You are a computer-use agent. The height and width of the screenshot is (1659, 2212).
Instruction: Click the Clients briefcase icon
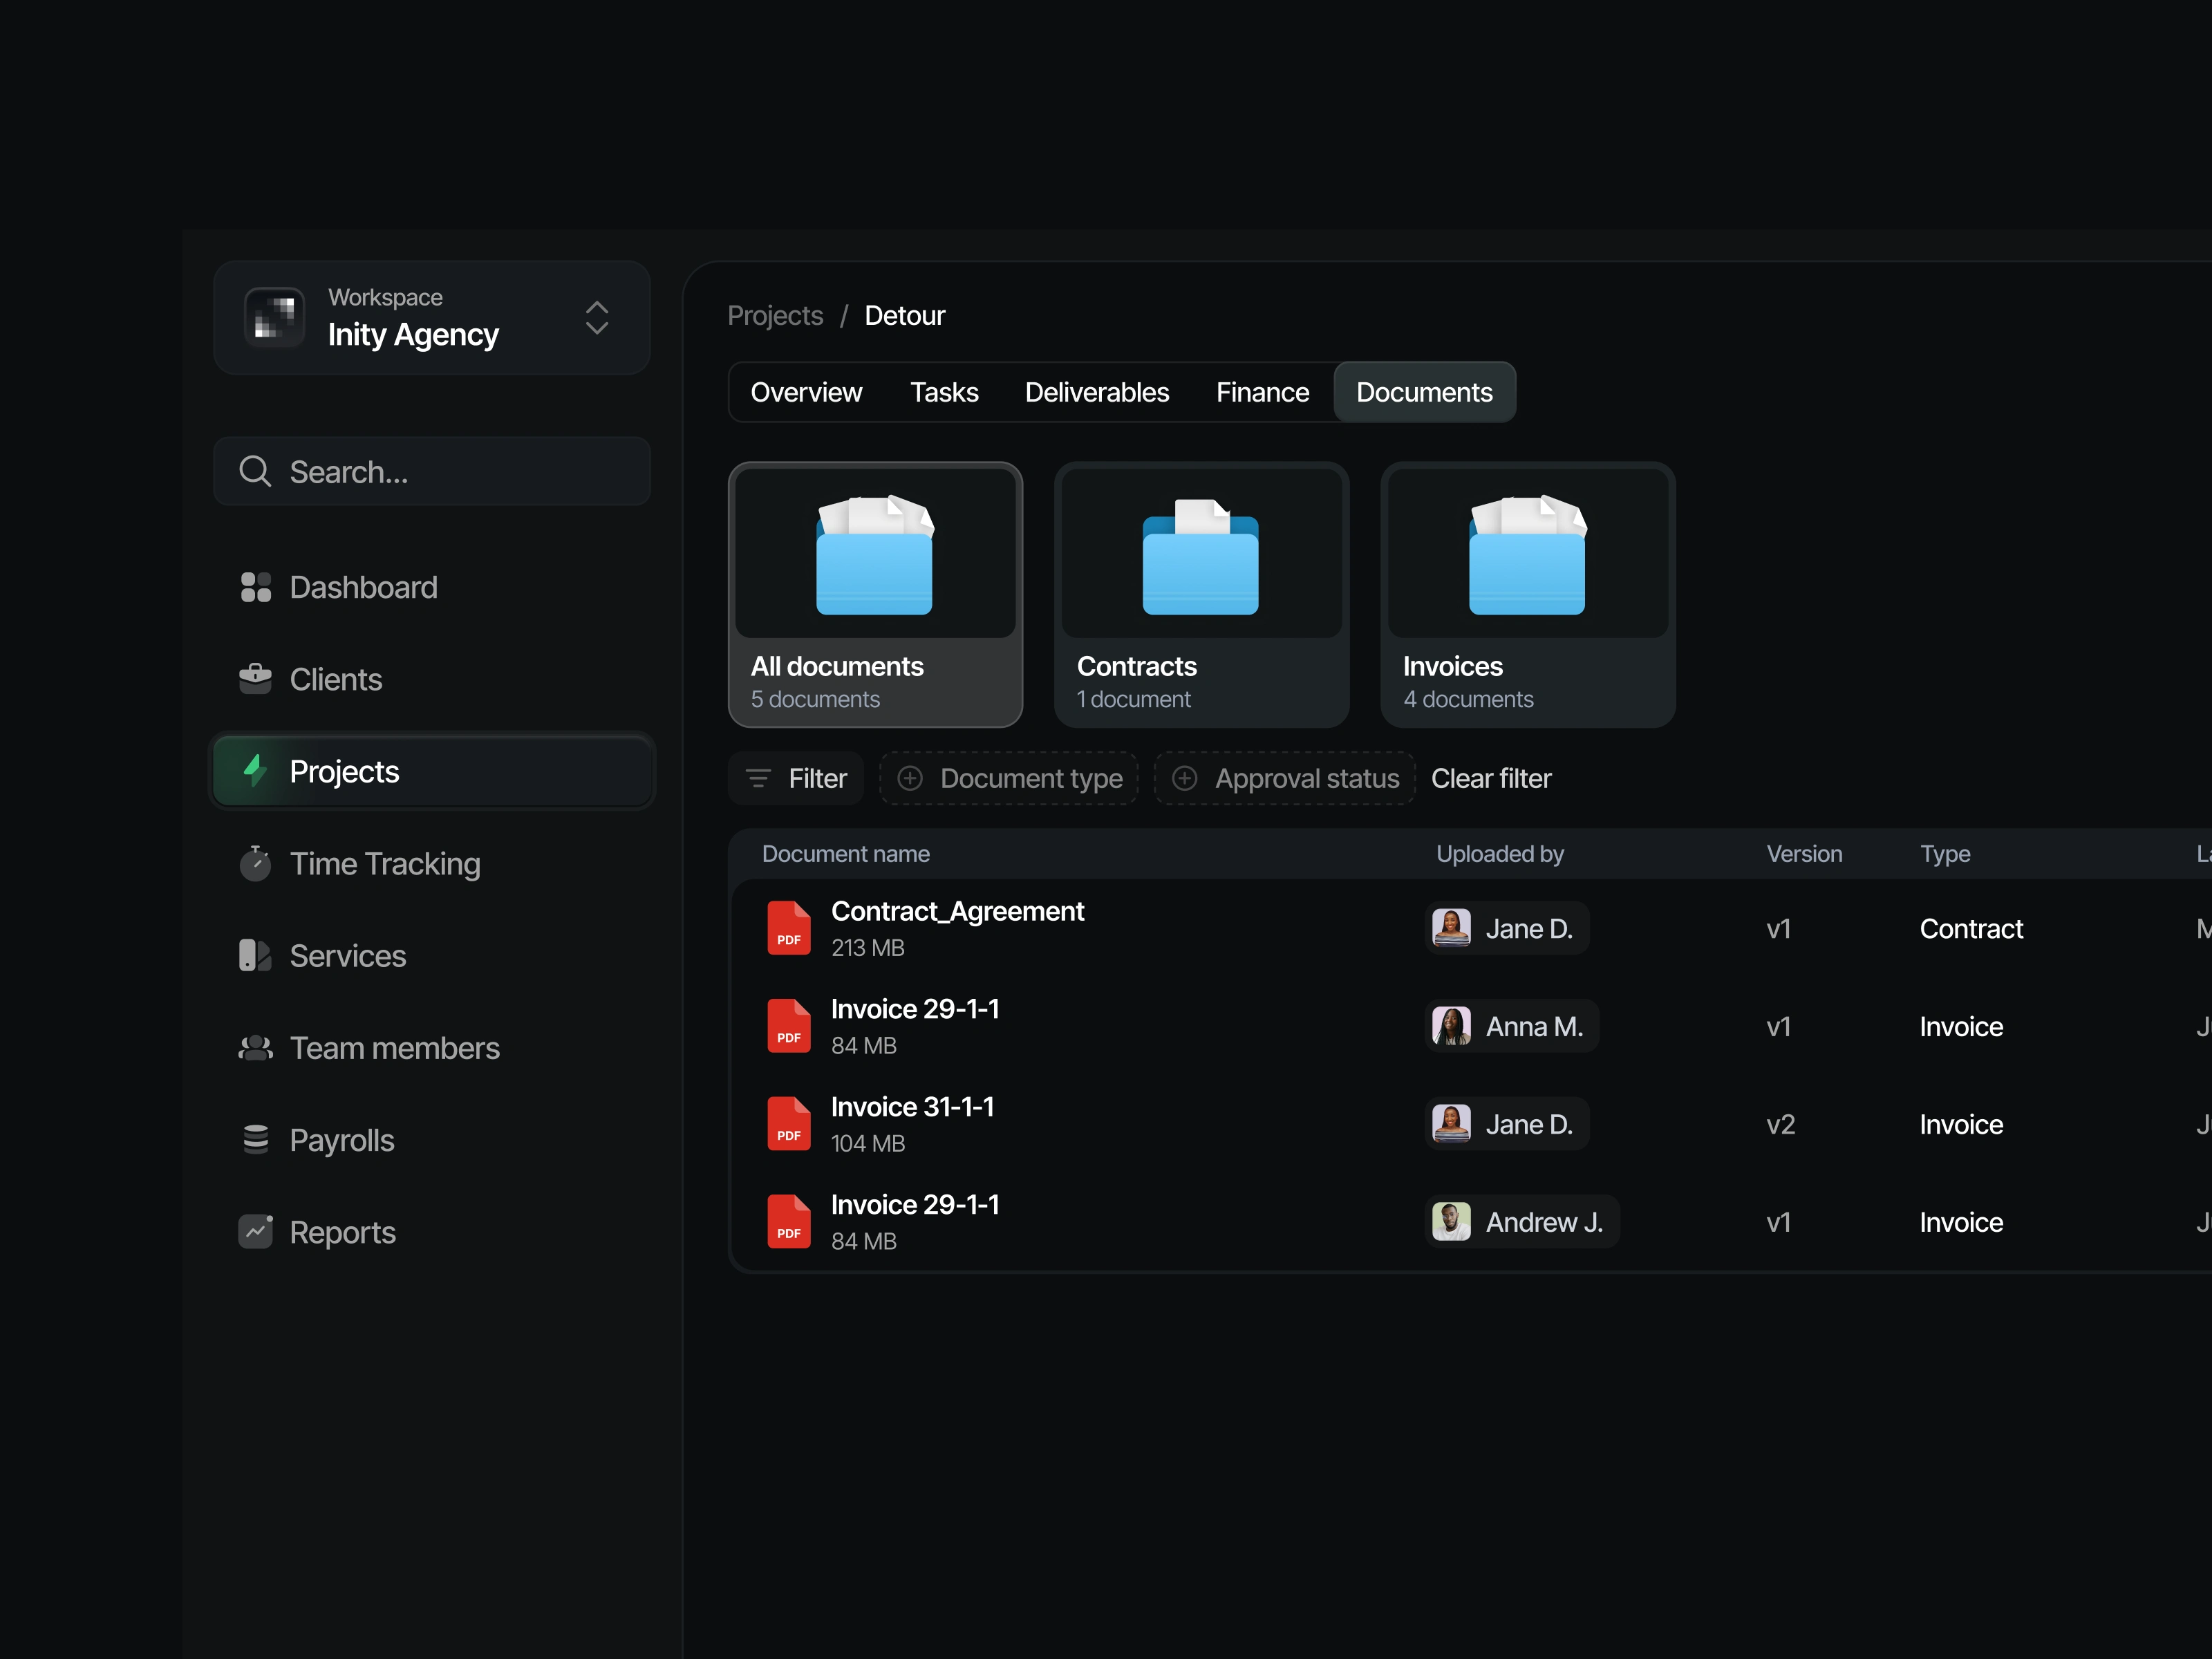[255, 679]
